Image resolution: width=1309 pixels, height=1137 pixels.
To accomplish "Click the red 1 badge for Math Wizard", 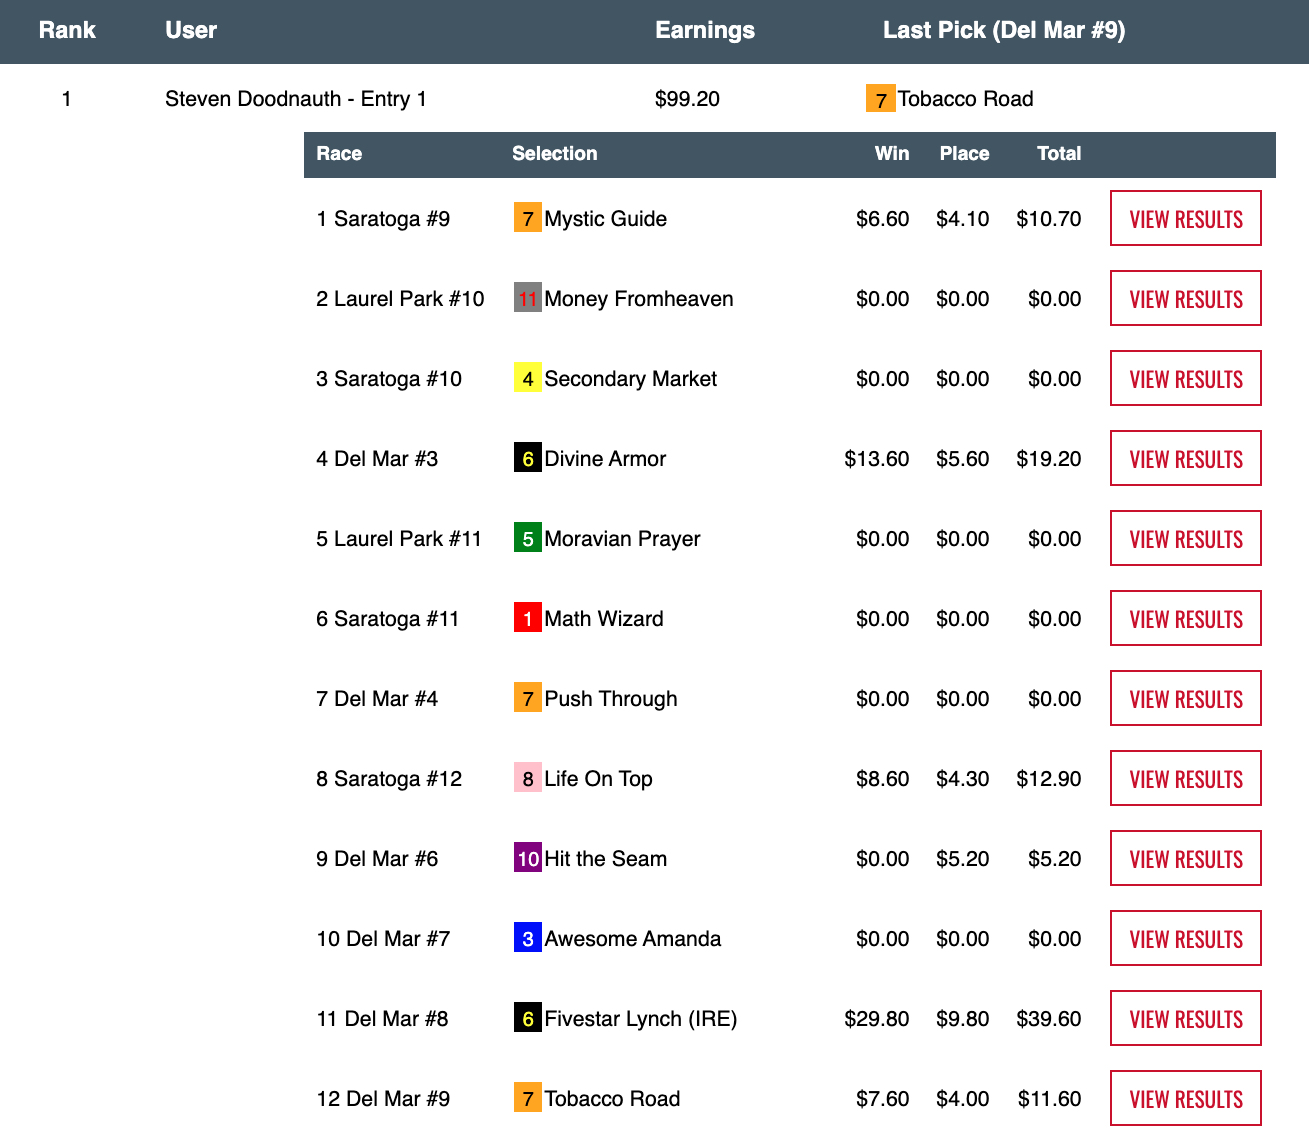I will pyautogui.click(x=527, y=618).
